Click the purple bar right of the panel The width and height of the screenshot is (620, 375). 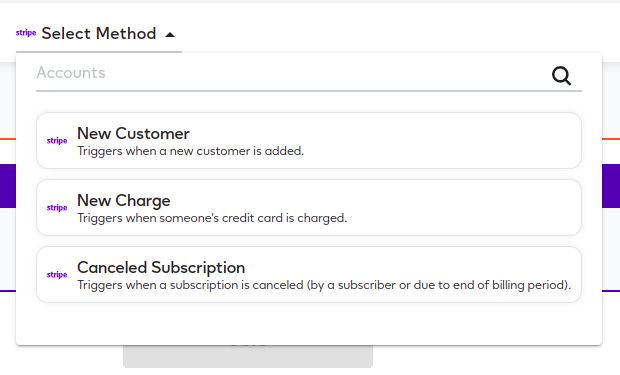(611, 186)
